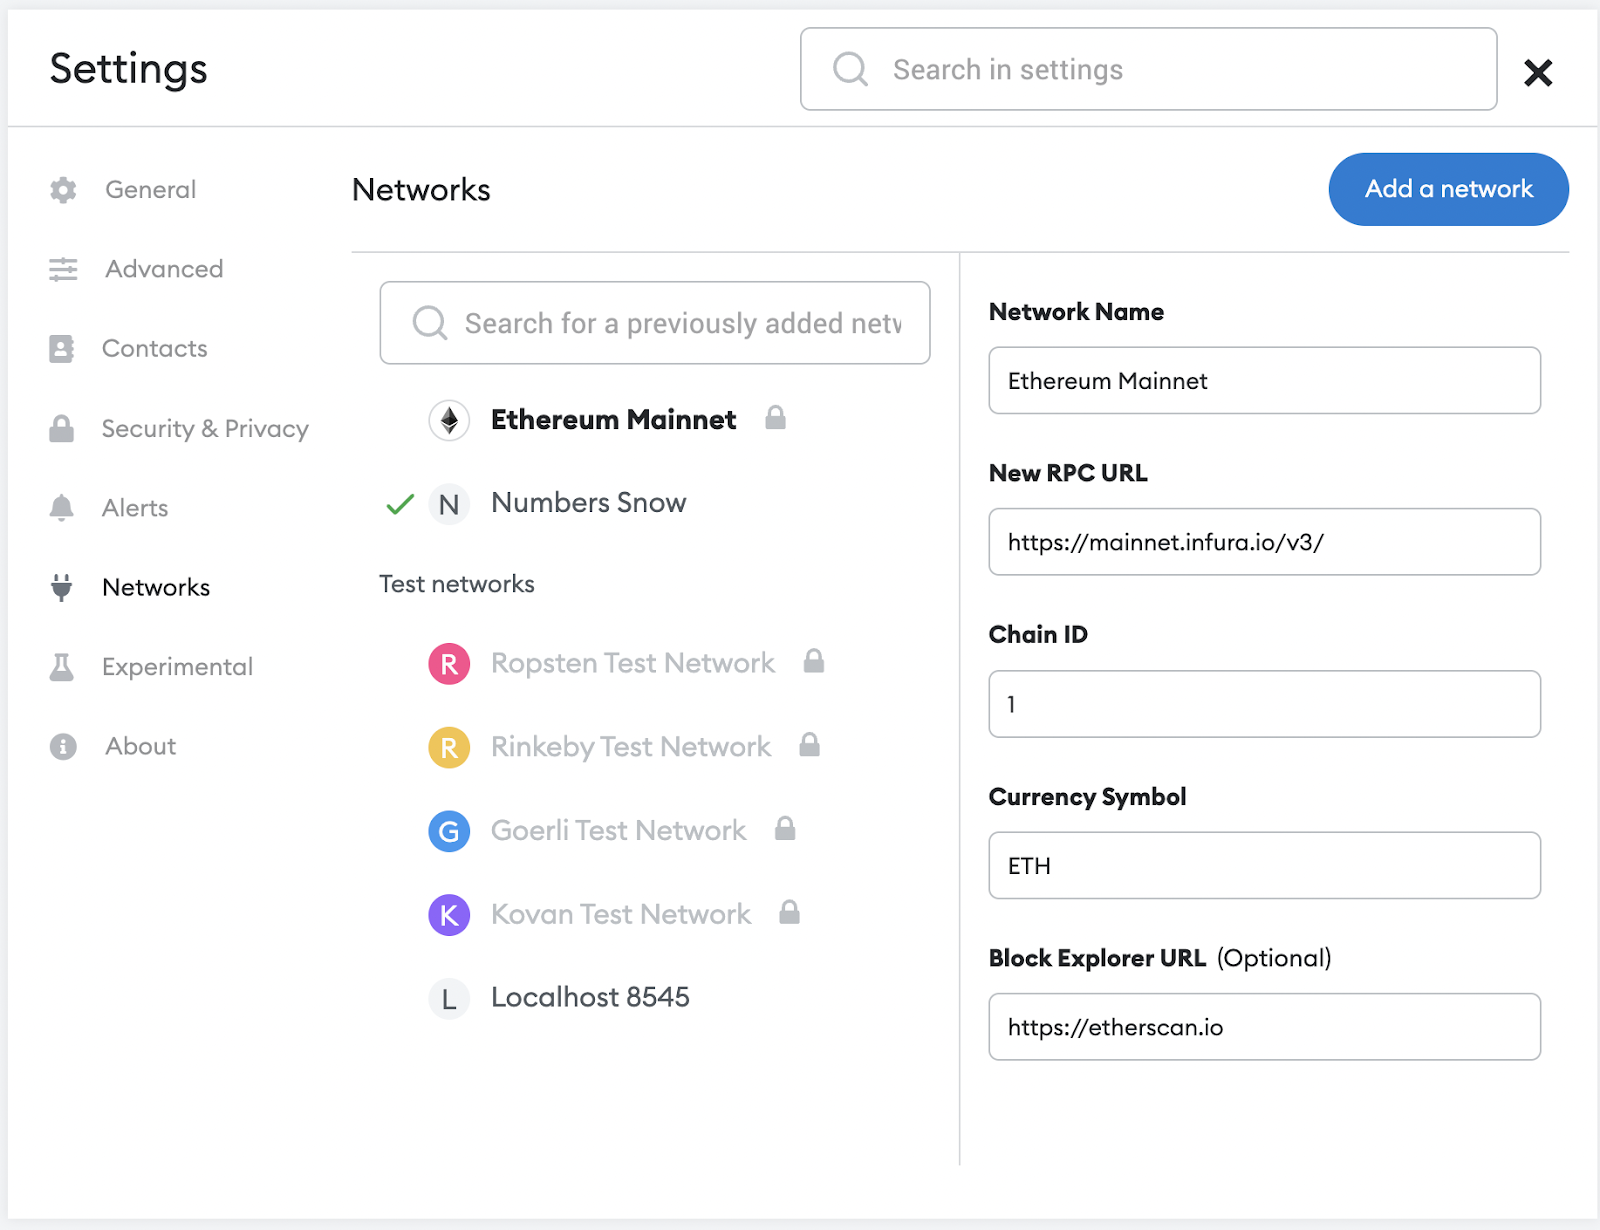Select Localhost 8545 network entry
The image size is (1600, 1230).
pos(590,997)
